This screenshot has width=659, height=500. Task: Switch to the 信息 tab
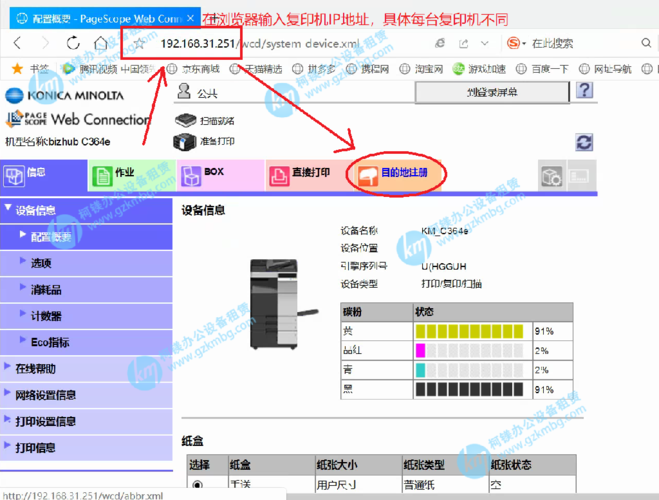click(44, 175)
